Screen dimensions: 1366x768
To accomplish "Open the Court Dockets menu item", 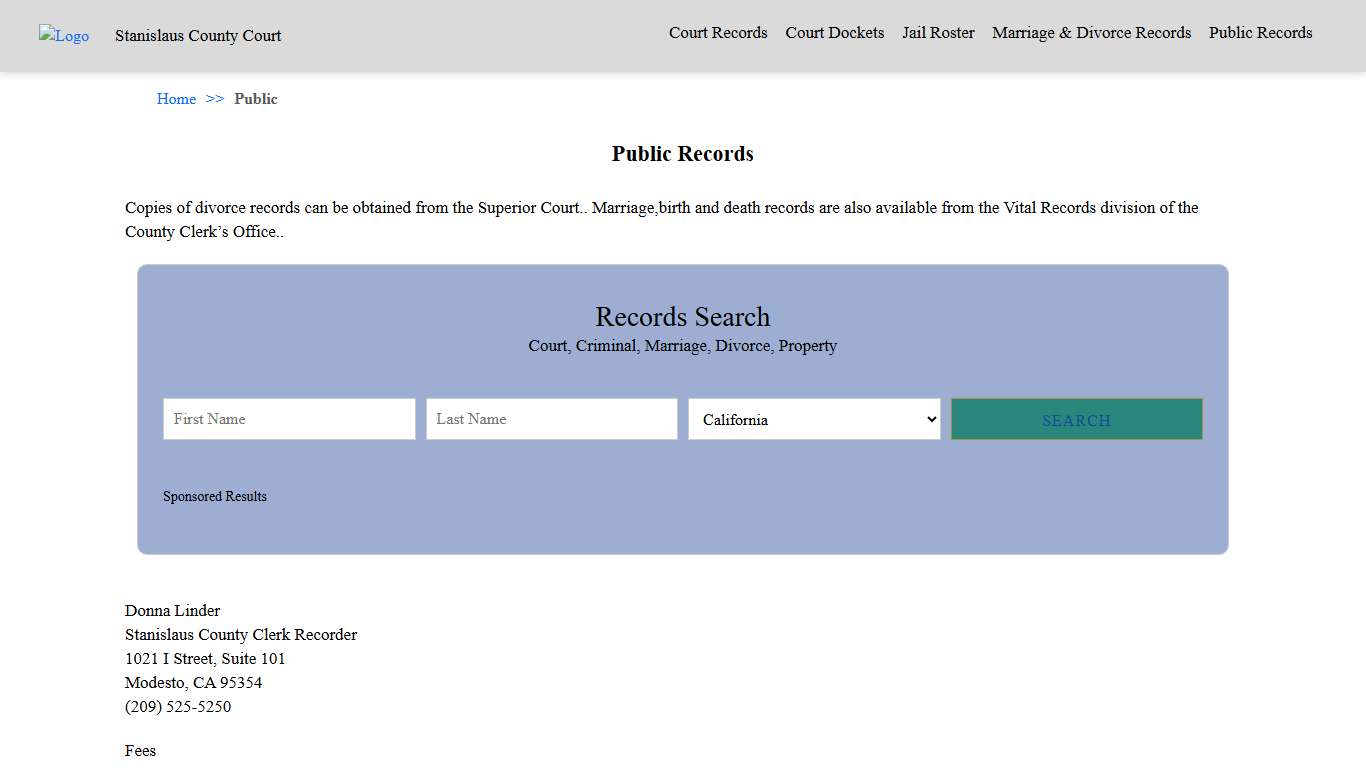I will pos(834,33).
